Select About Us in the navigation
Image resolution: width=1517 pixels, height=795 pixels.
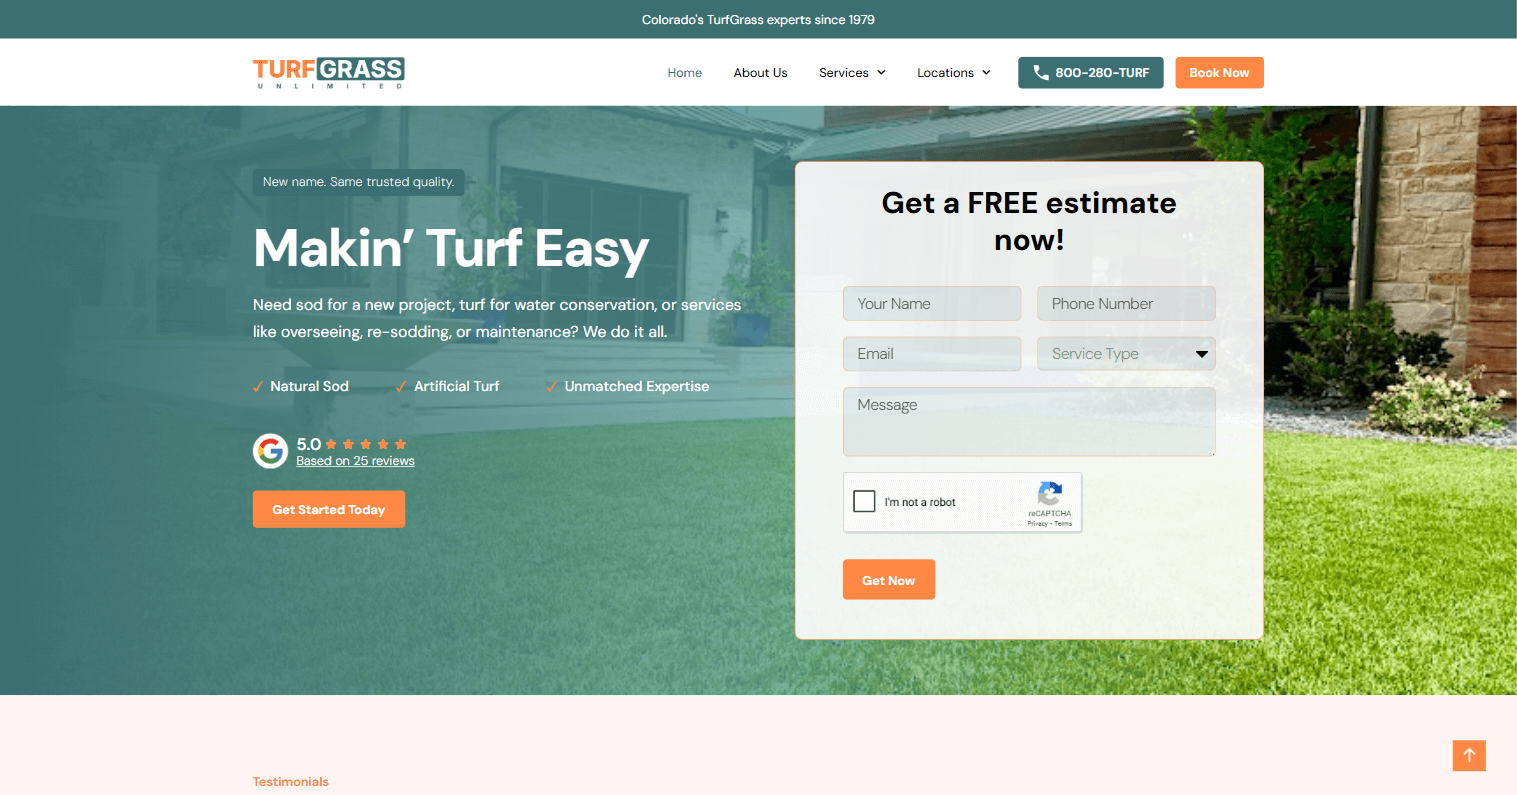tap(760, 72)
